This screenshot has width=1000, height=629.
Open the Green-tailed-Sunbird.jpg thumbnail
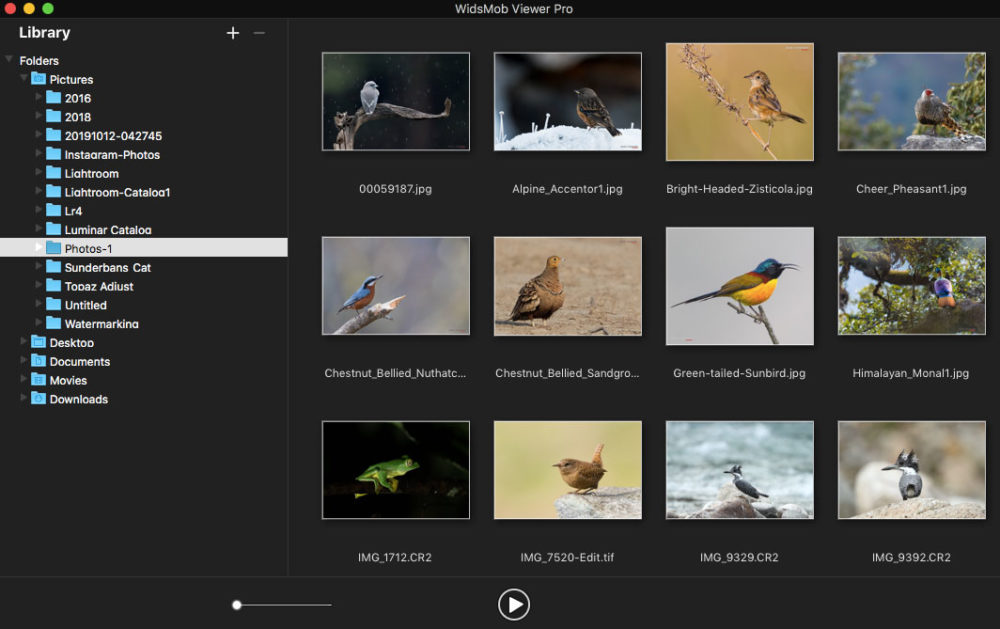click(x=739, y=286)
